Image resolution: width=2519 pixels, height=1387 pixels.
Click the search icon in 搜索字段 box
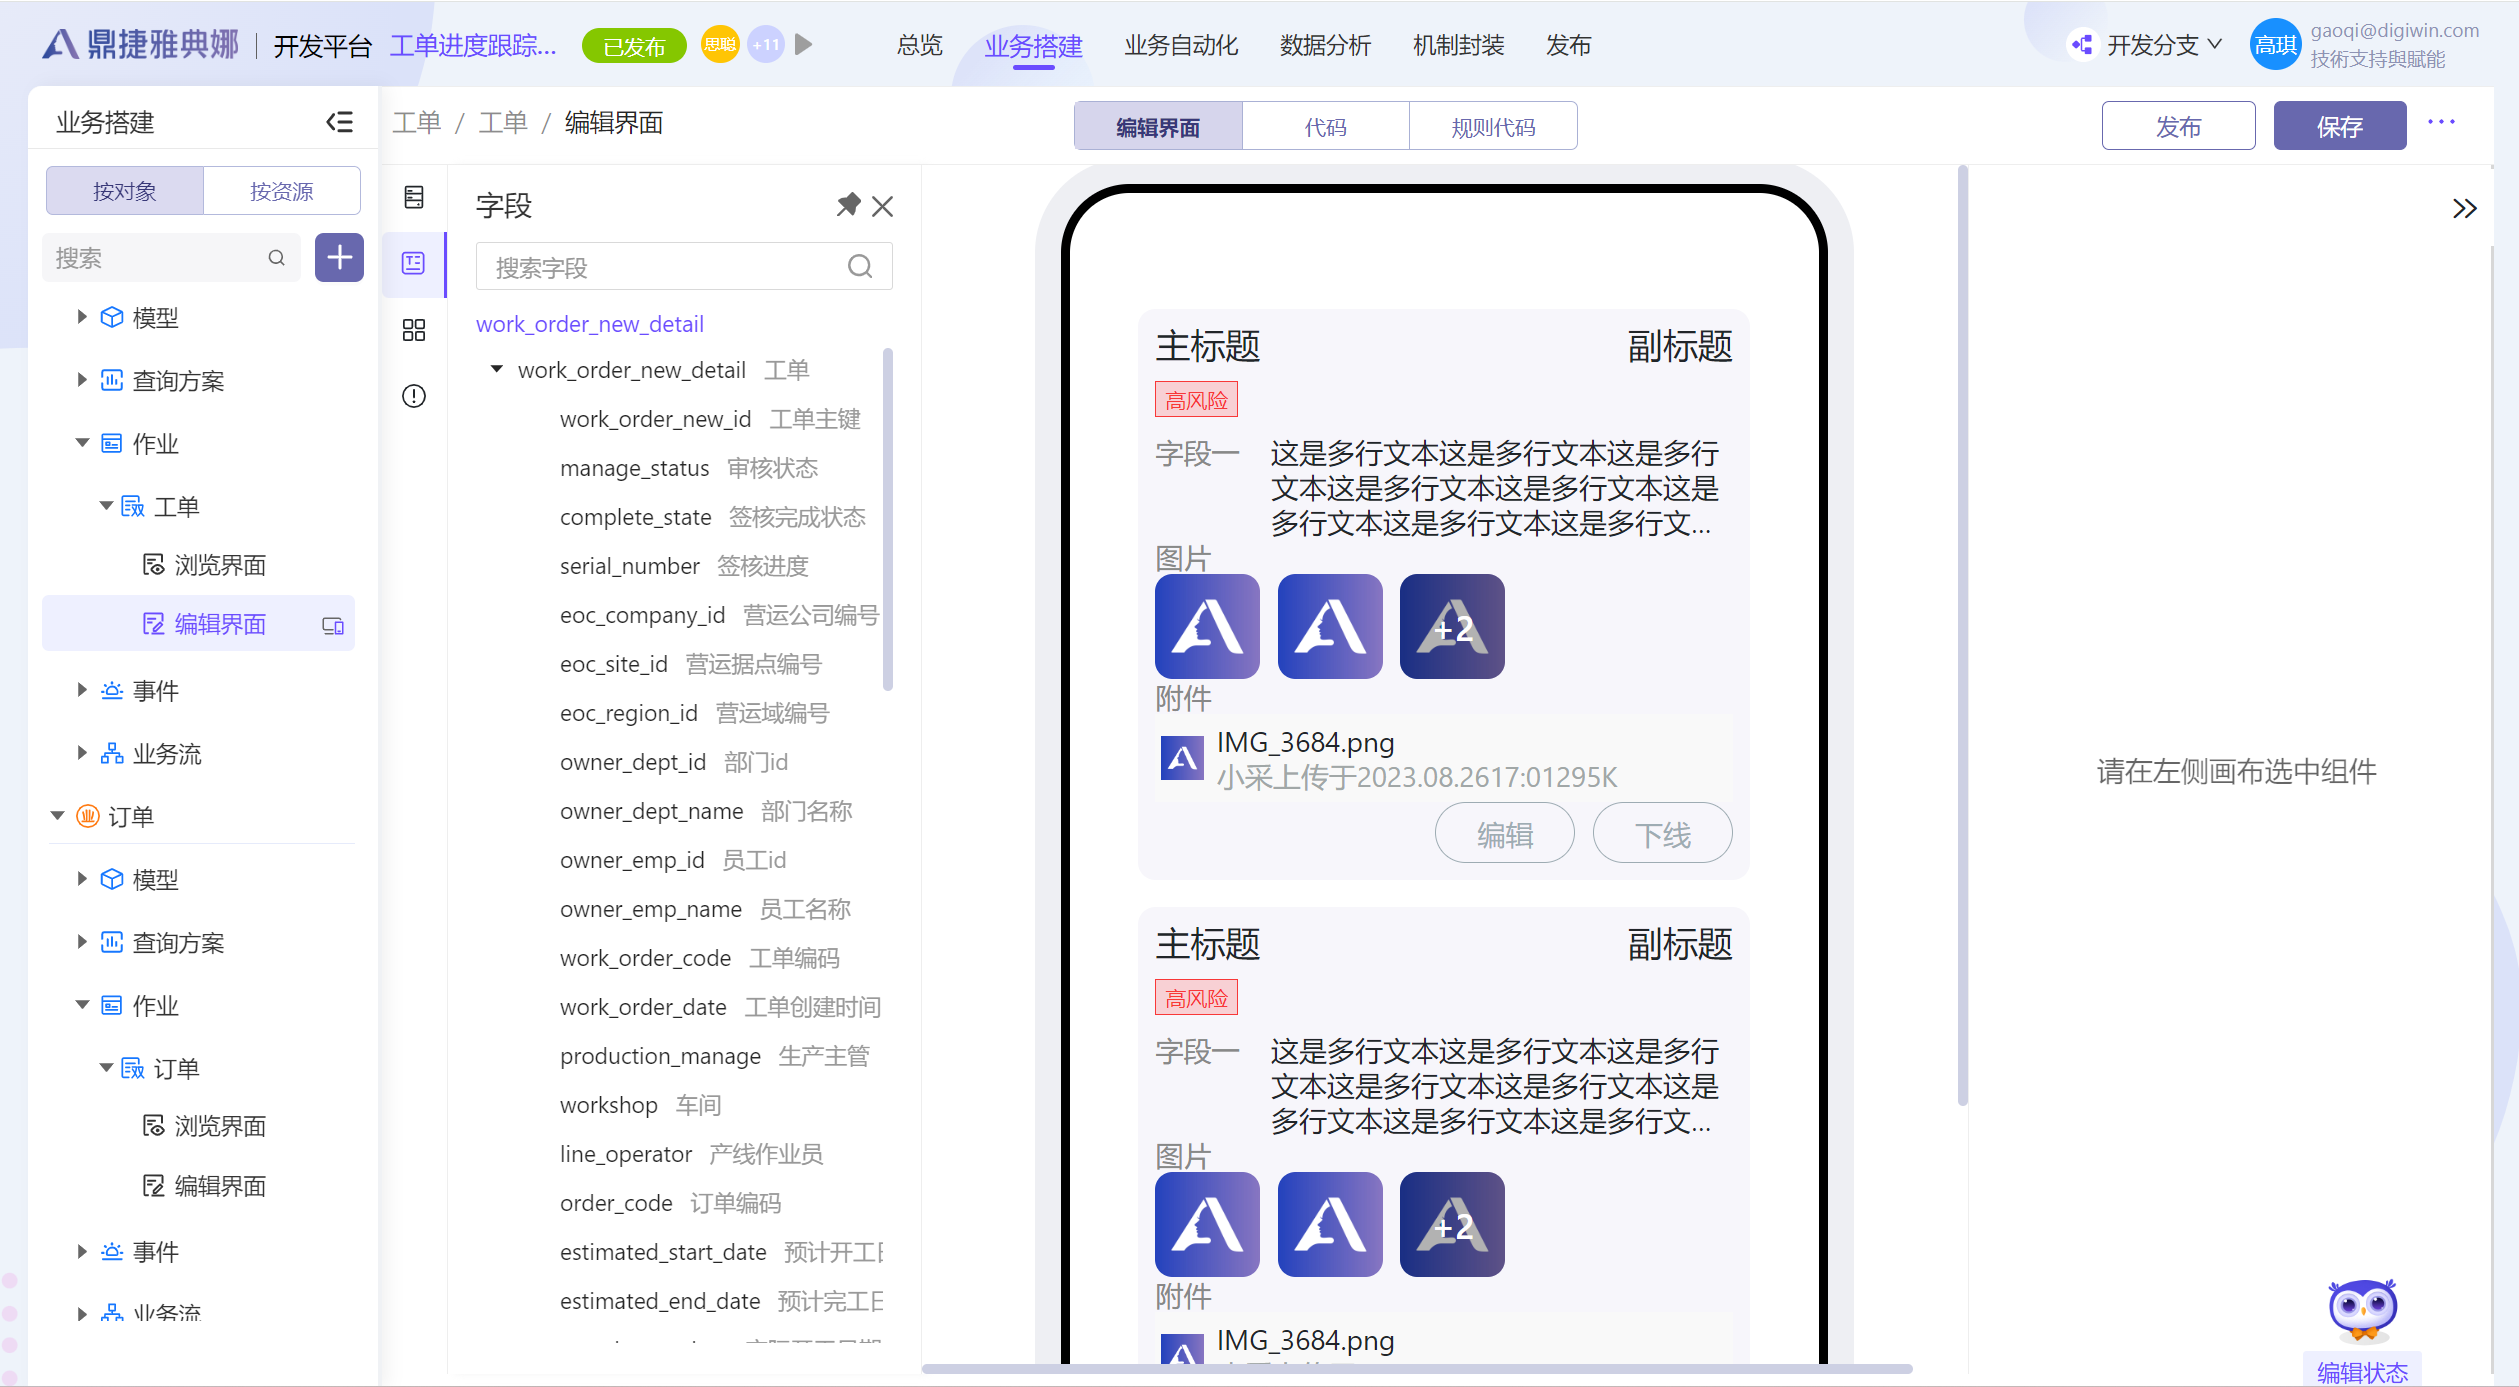pyautogui.click(x=860, y=266)
